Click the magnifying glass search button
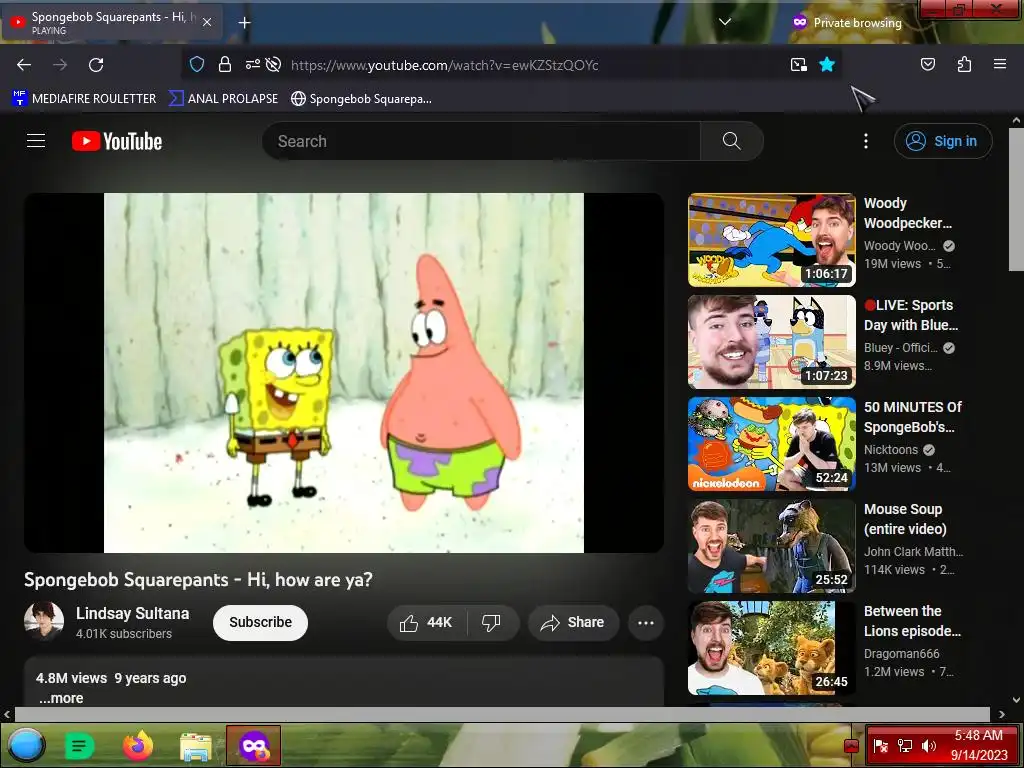The width and height of the screenshot is (1024, 768). (x=731, y=141)
